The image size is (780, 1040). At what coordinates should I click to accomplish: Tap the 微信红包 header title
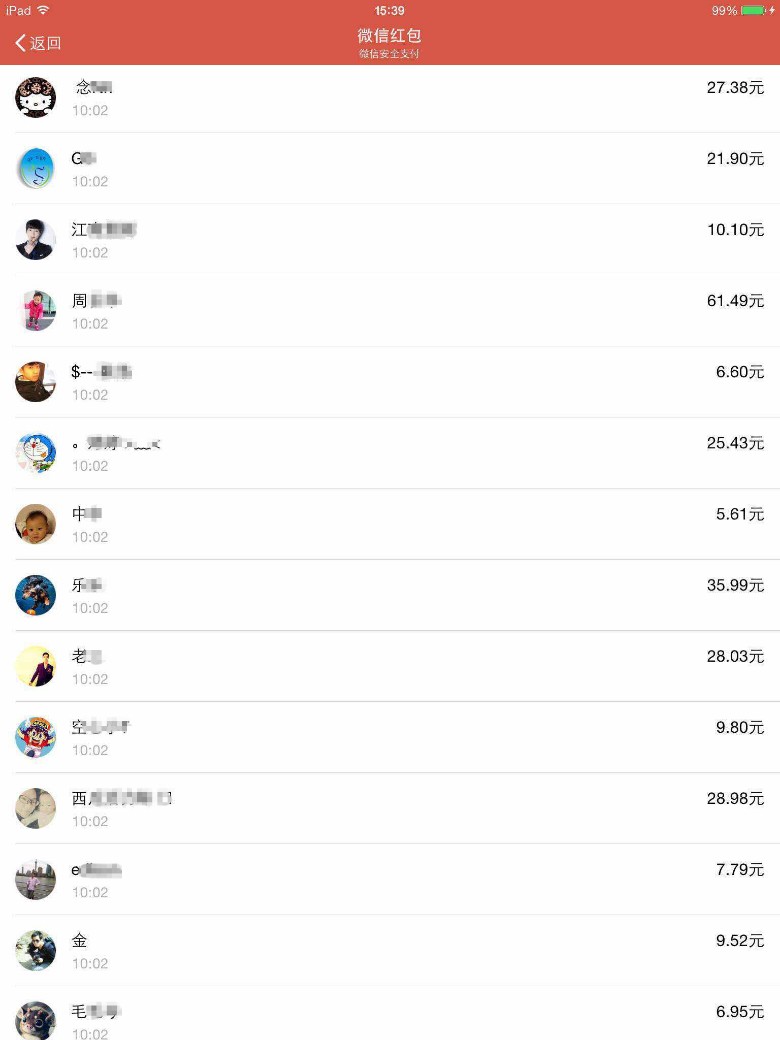click(389, 35)
